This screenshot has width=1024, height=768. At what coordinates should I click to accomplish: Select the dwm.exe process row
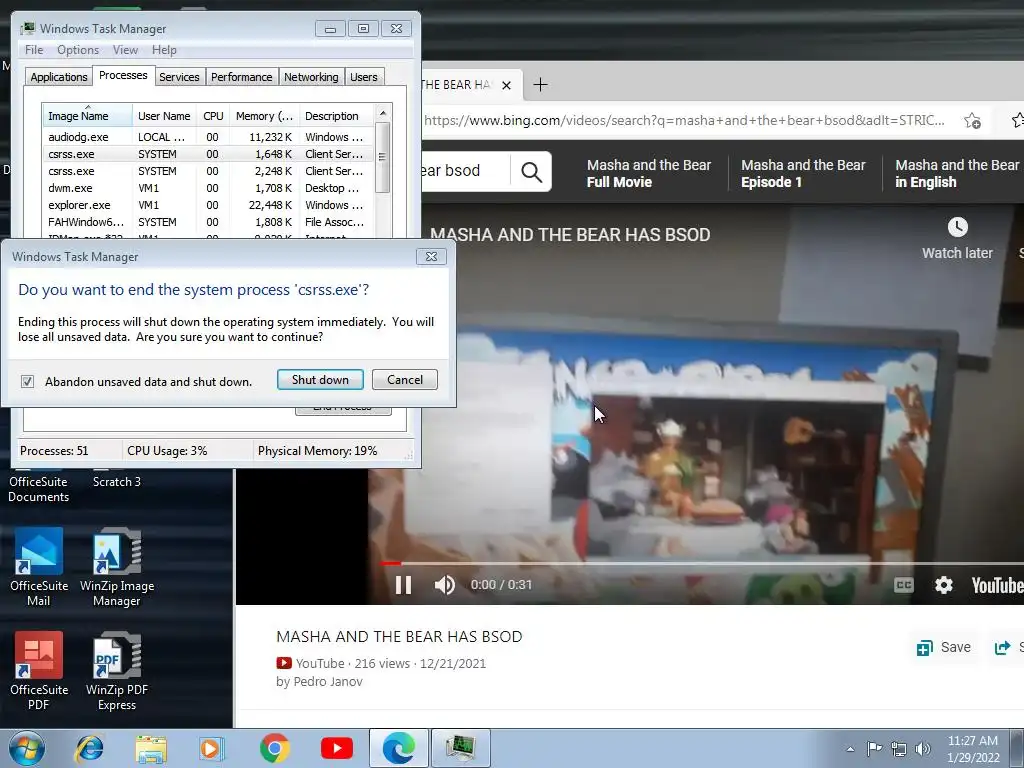[208, 188]
